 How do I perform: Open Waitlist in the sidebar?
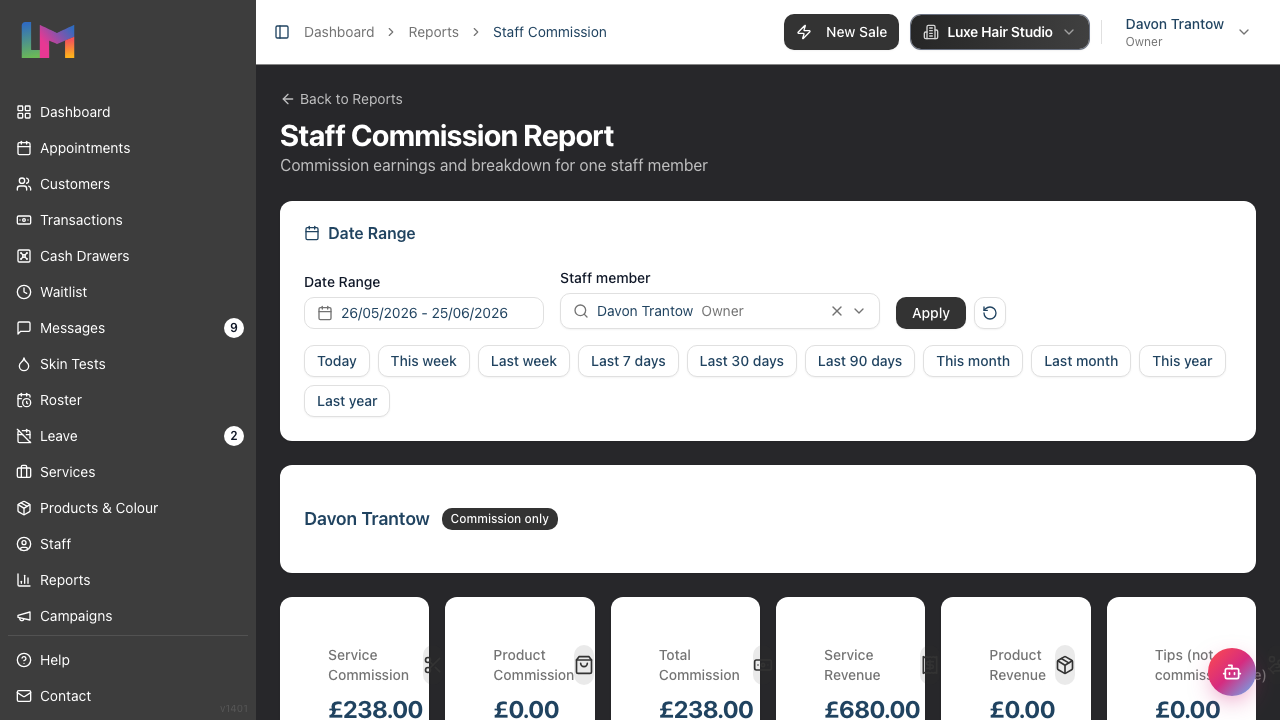(128, 292)
